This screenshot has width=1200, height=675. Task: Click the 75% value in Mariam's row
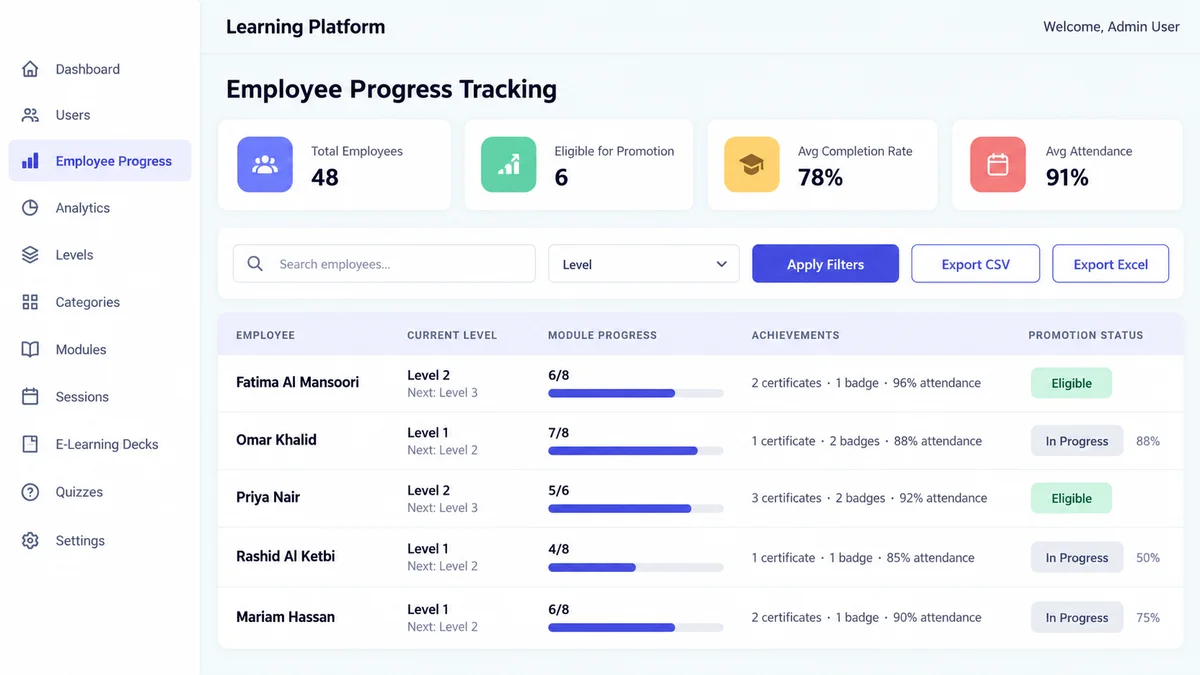coord(1148,618)
